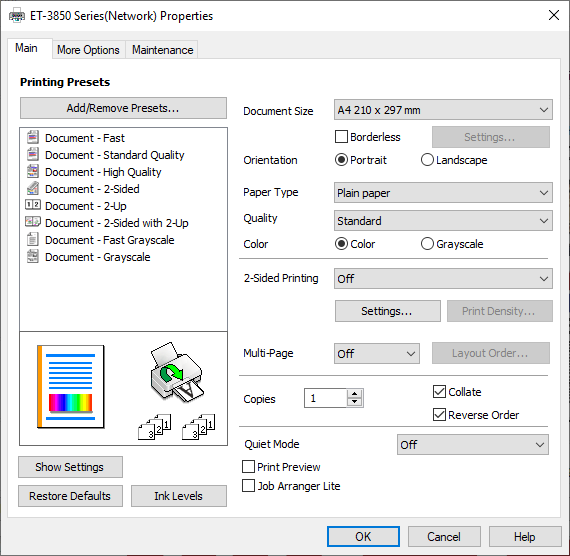Enable the Print Preview checkbox
The image size is (570, 556).
[248, 467]
